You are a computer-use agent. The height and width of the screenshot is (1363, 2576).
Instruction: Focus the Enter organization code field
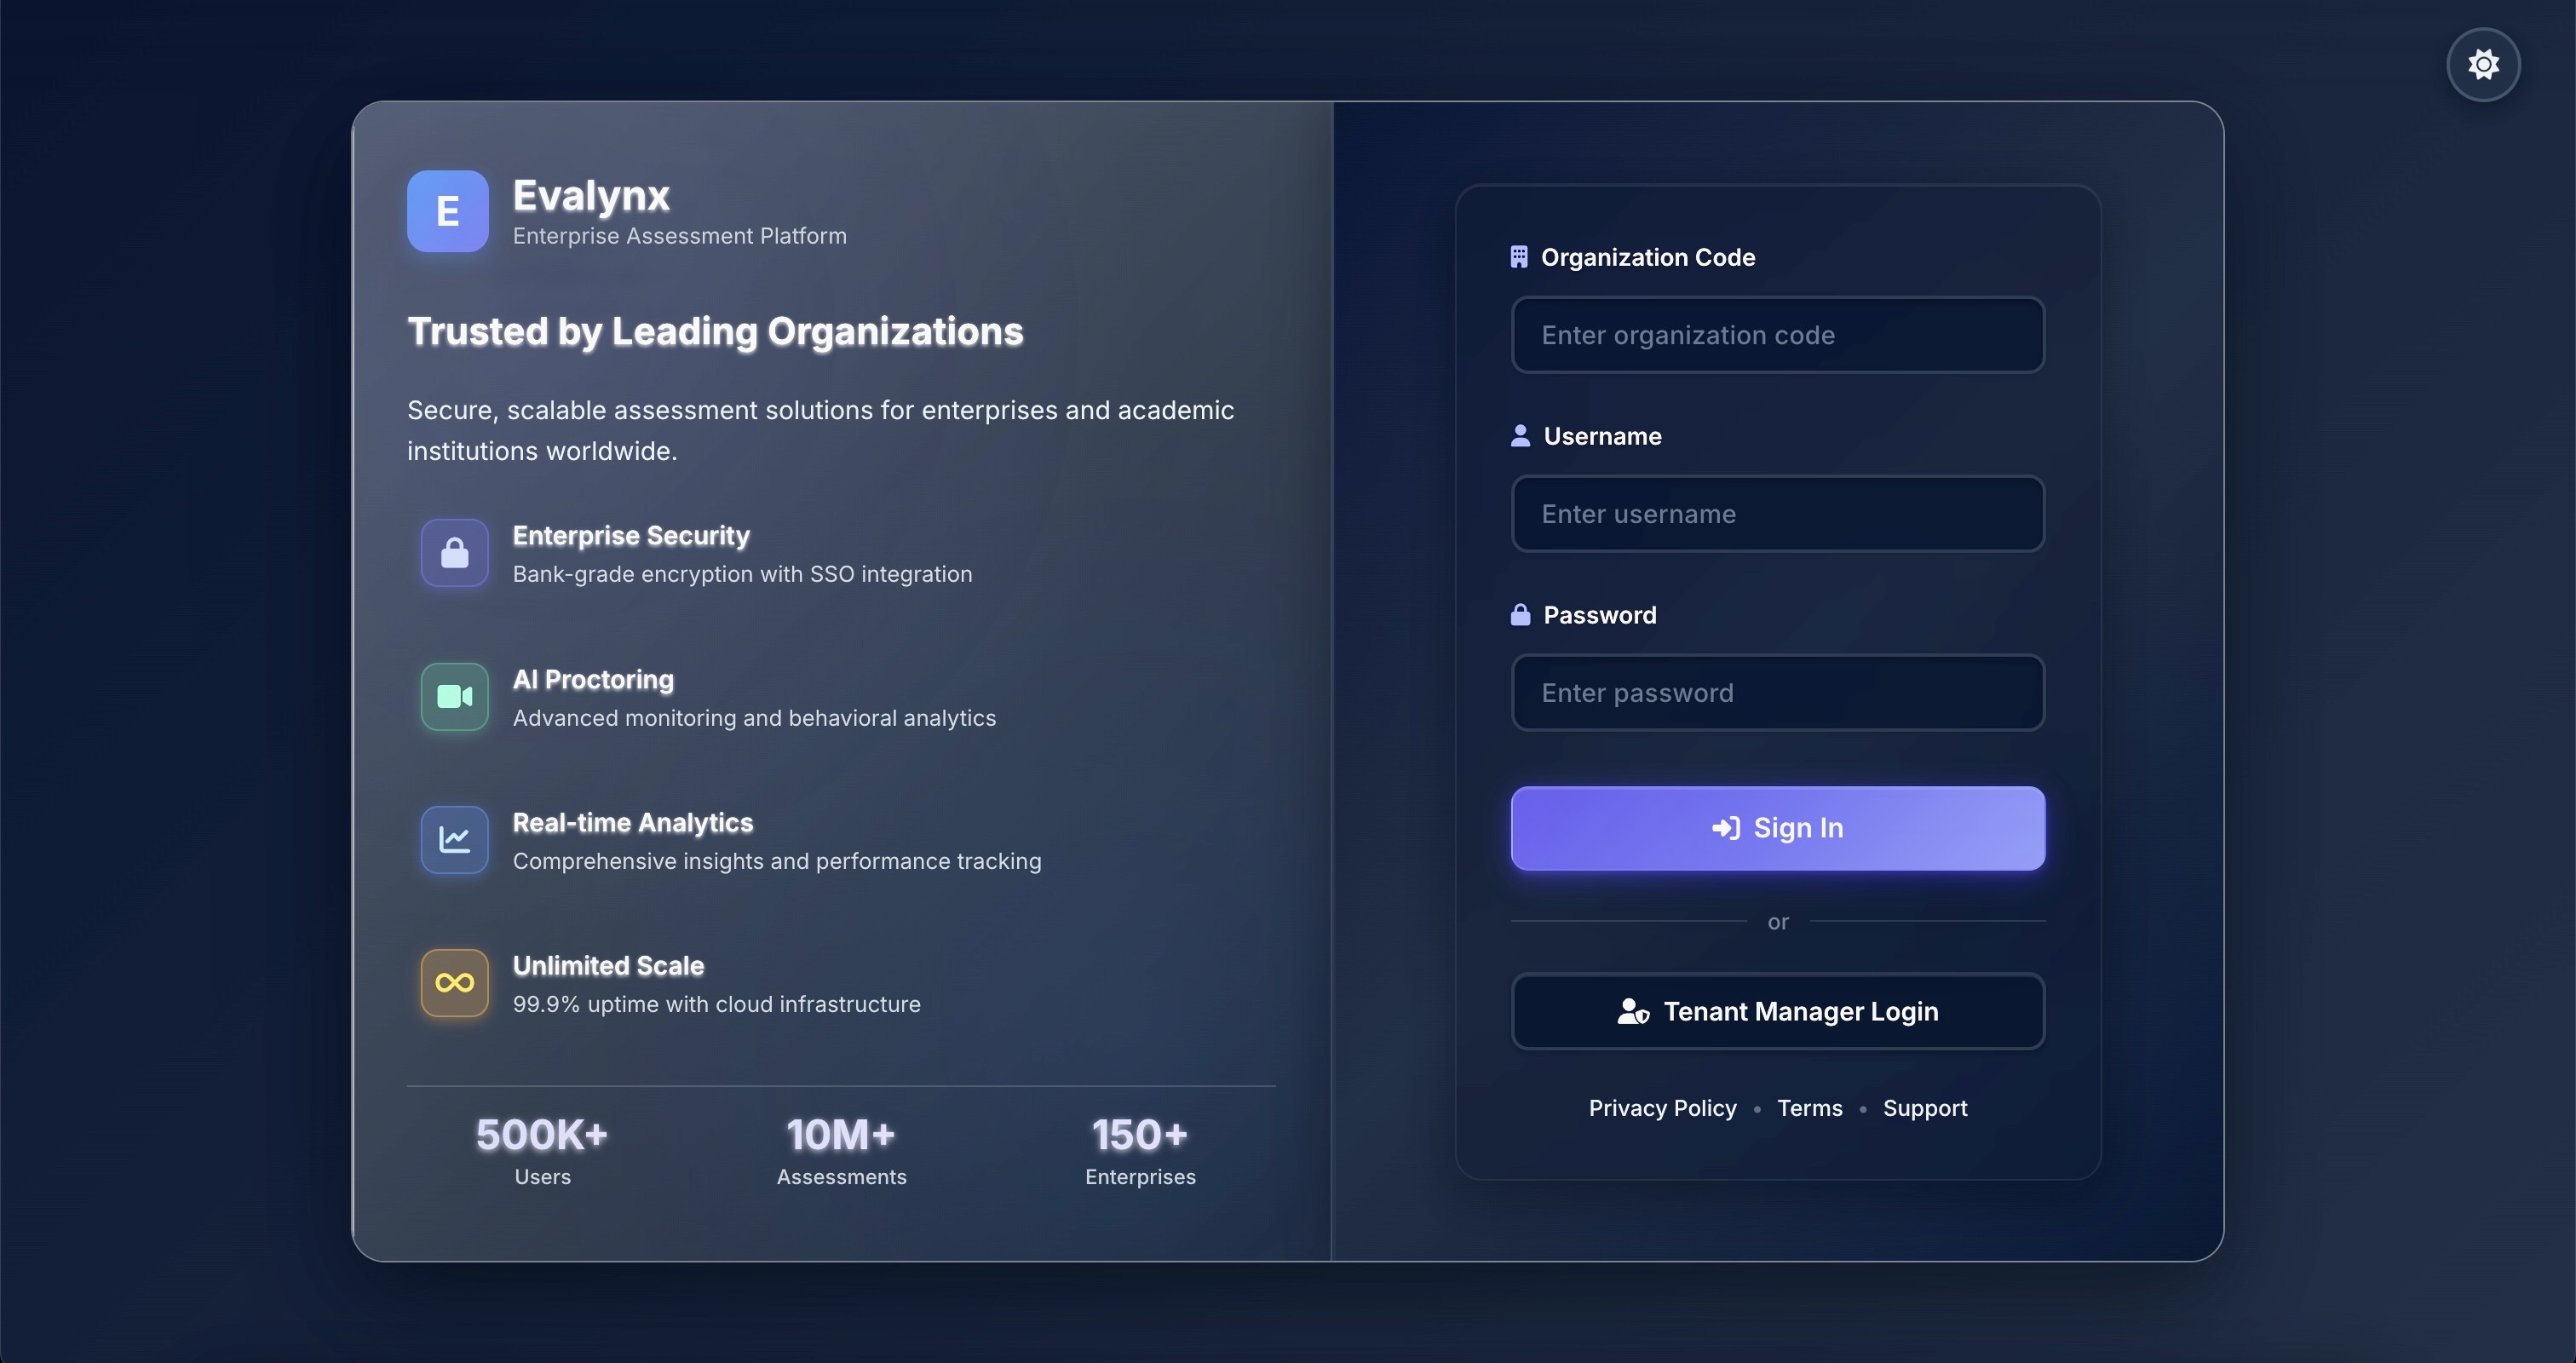point(1777,335)
